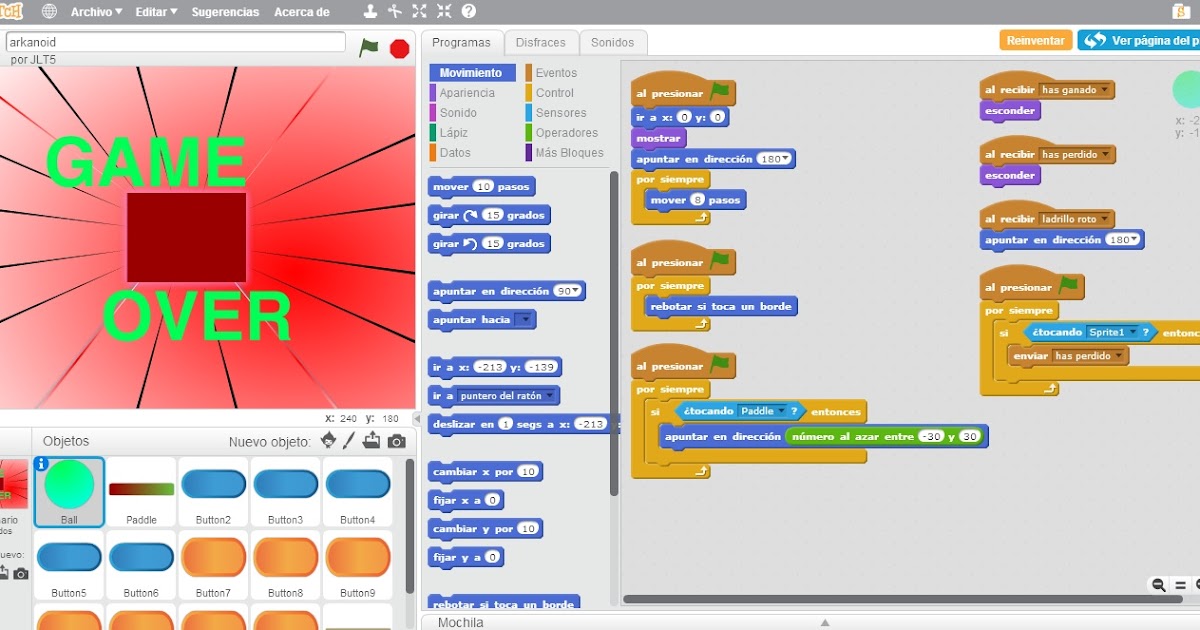Image resolution: width=1200 pixels, height=630 pixels.
Task: Upload a sprite from a file
Action: [x=372, y=440]
